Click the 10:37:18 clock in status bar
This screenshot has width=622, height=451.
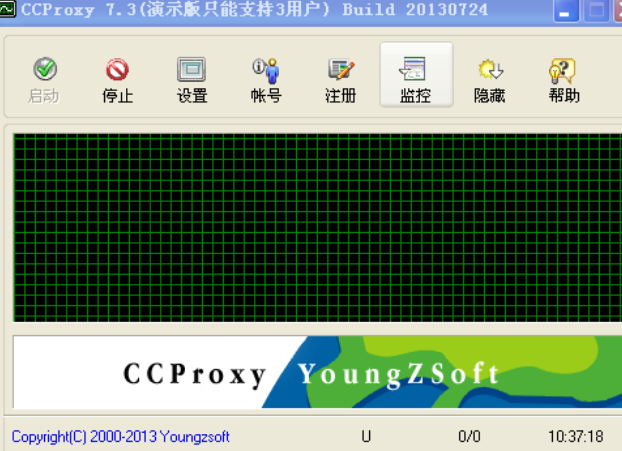pos(576,437)
